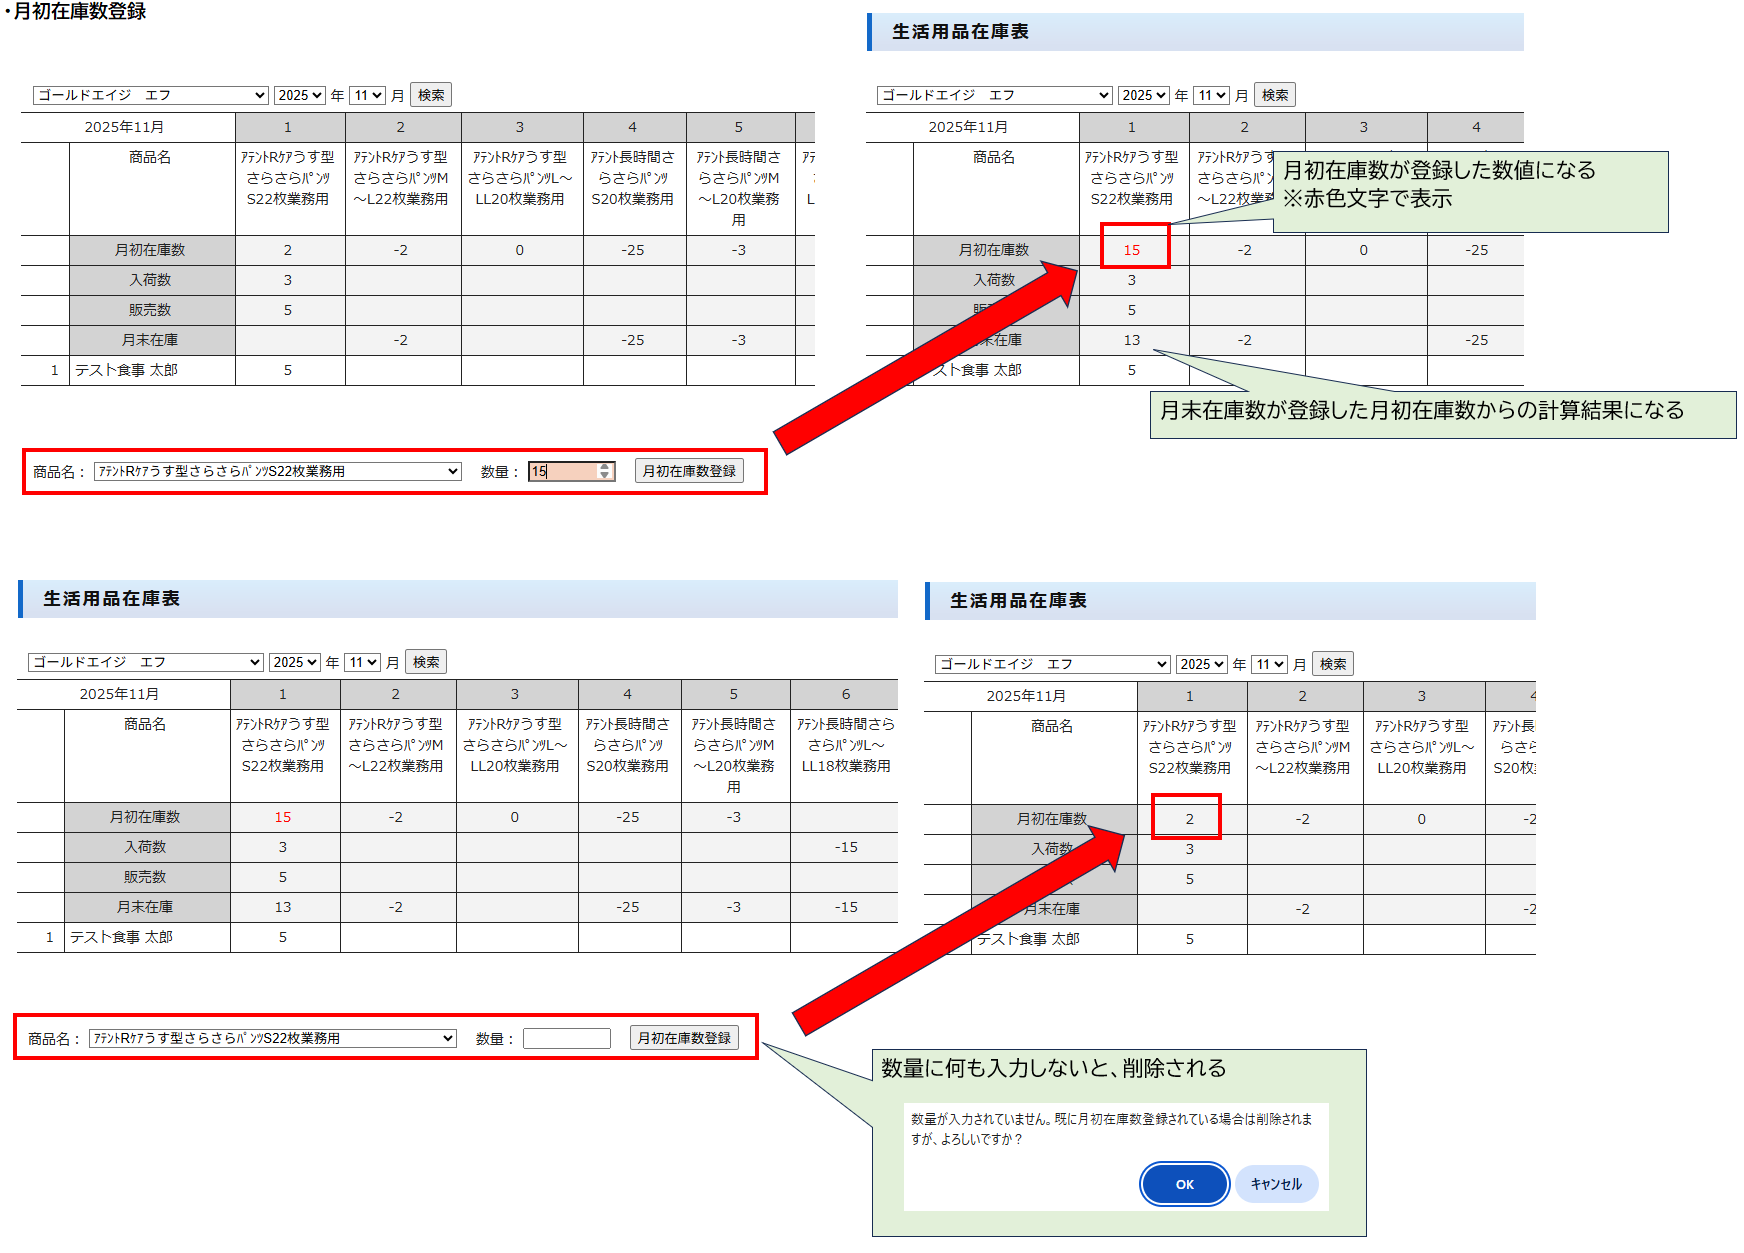Click 検索 button in the top-right panel

[1275, 95]
